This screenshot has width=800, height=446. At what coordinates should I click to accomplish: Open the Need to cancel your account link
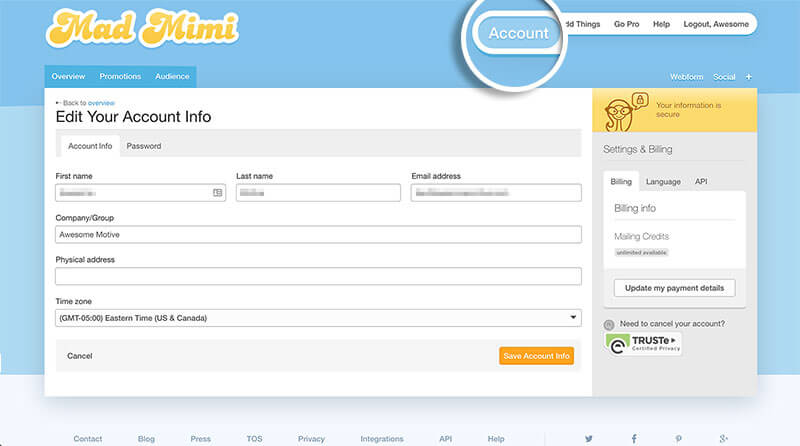point(671,324)
